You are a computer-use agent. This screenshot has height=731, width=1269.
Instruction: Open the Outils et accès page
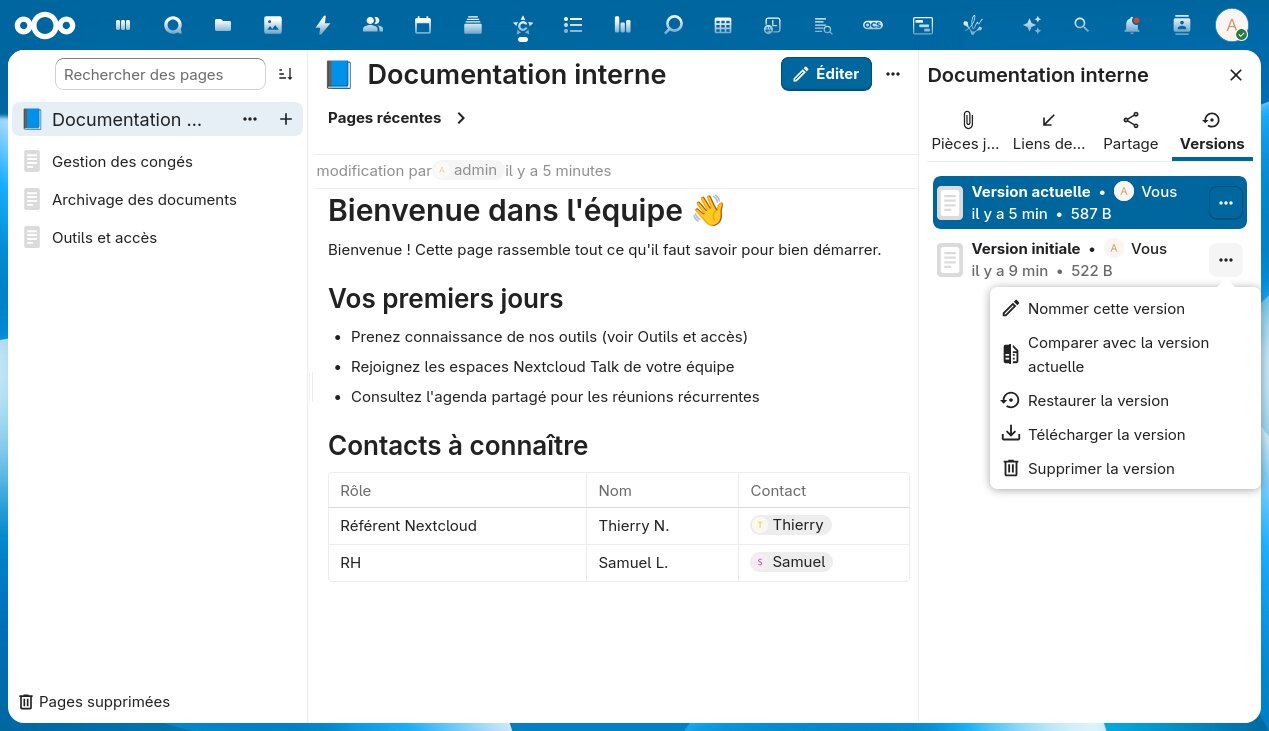coord(104,237)
